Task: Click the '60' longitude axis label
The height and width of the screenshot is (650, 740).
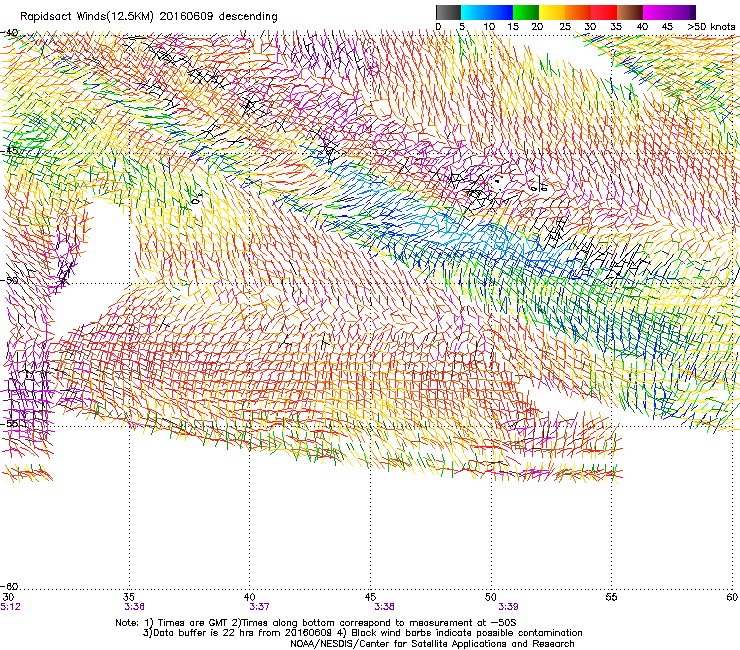Action: coord(732,597)
